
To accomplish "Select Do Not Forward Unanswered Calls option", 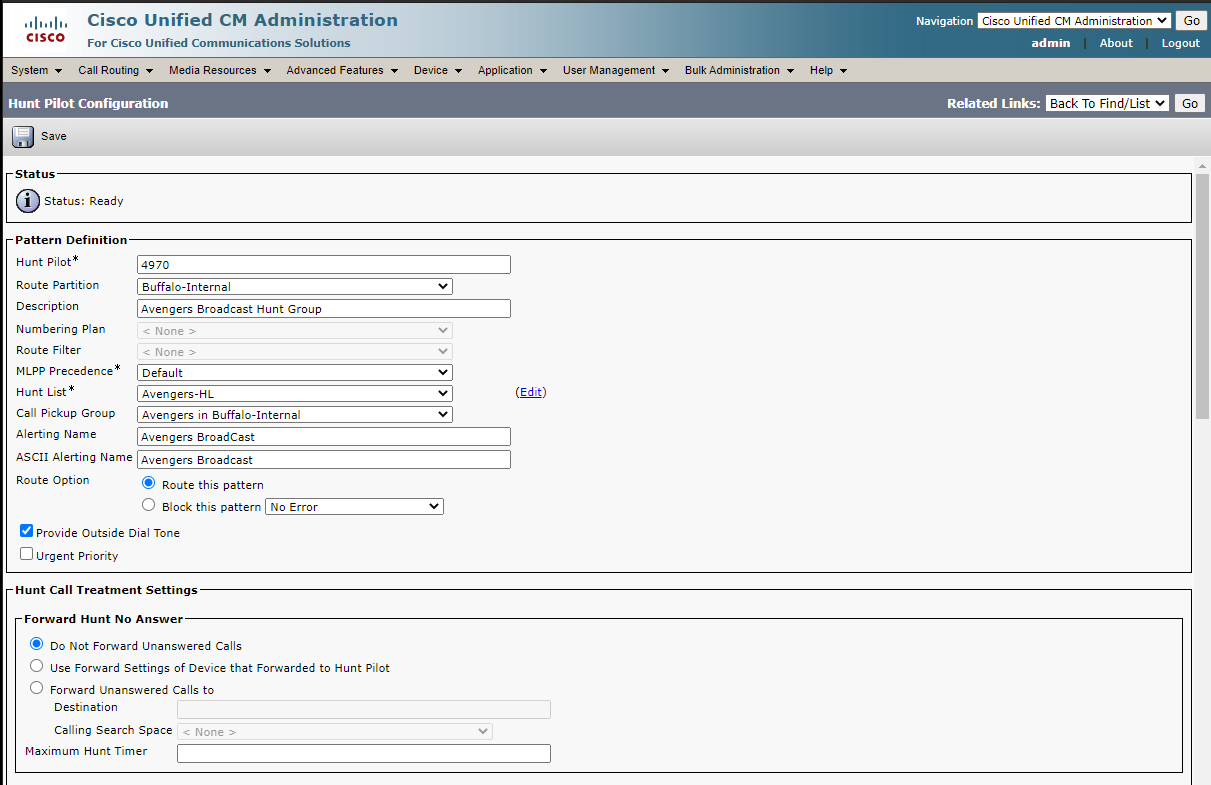I will (x=37, y=644).
